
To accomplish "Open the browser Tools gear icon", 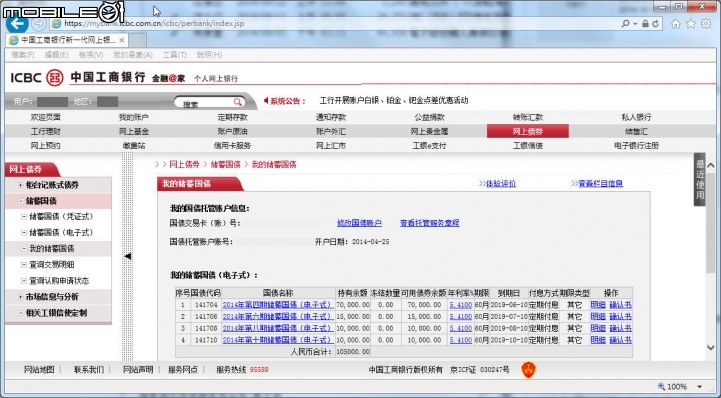I will point(706,24).
